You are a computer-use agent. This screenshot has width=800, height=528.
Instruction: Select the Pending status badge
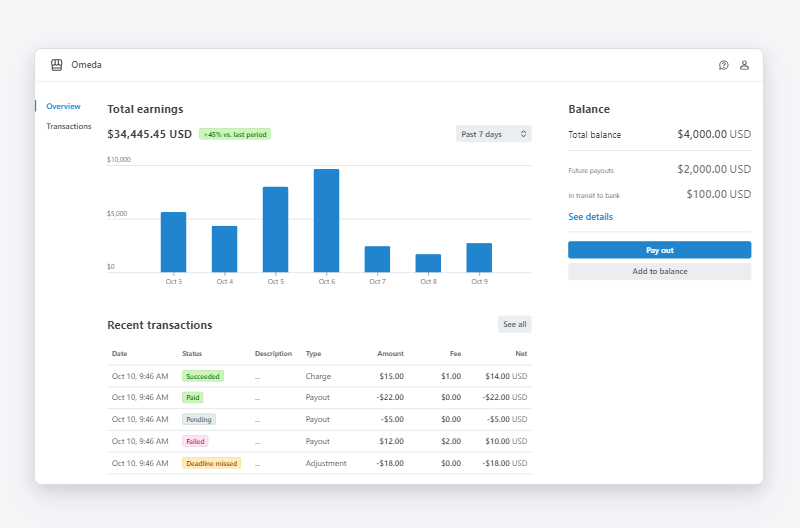198,419
